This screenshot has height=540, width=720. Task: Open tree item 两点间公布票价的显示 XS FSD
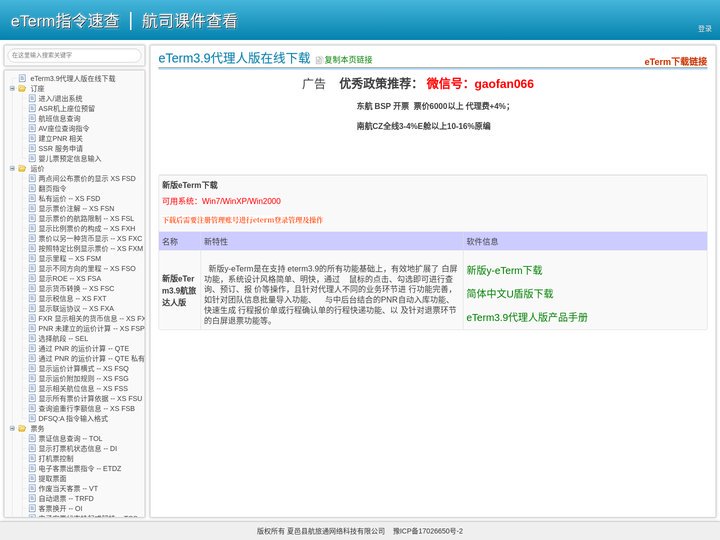point(87,179)
